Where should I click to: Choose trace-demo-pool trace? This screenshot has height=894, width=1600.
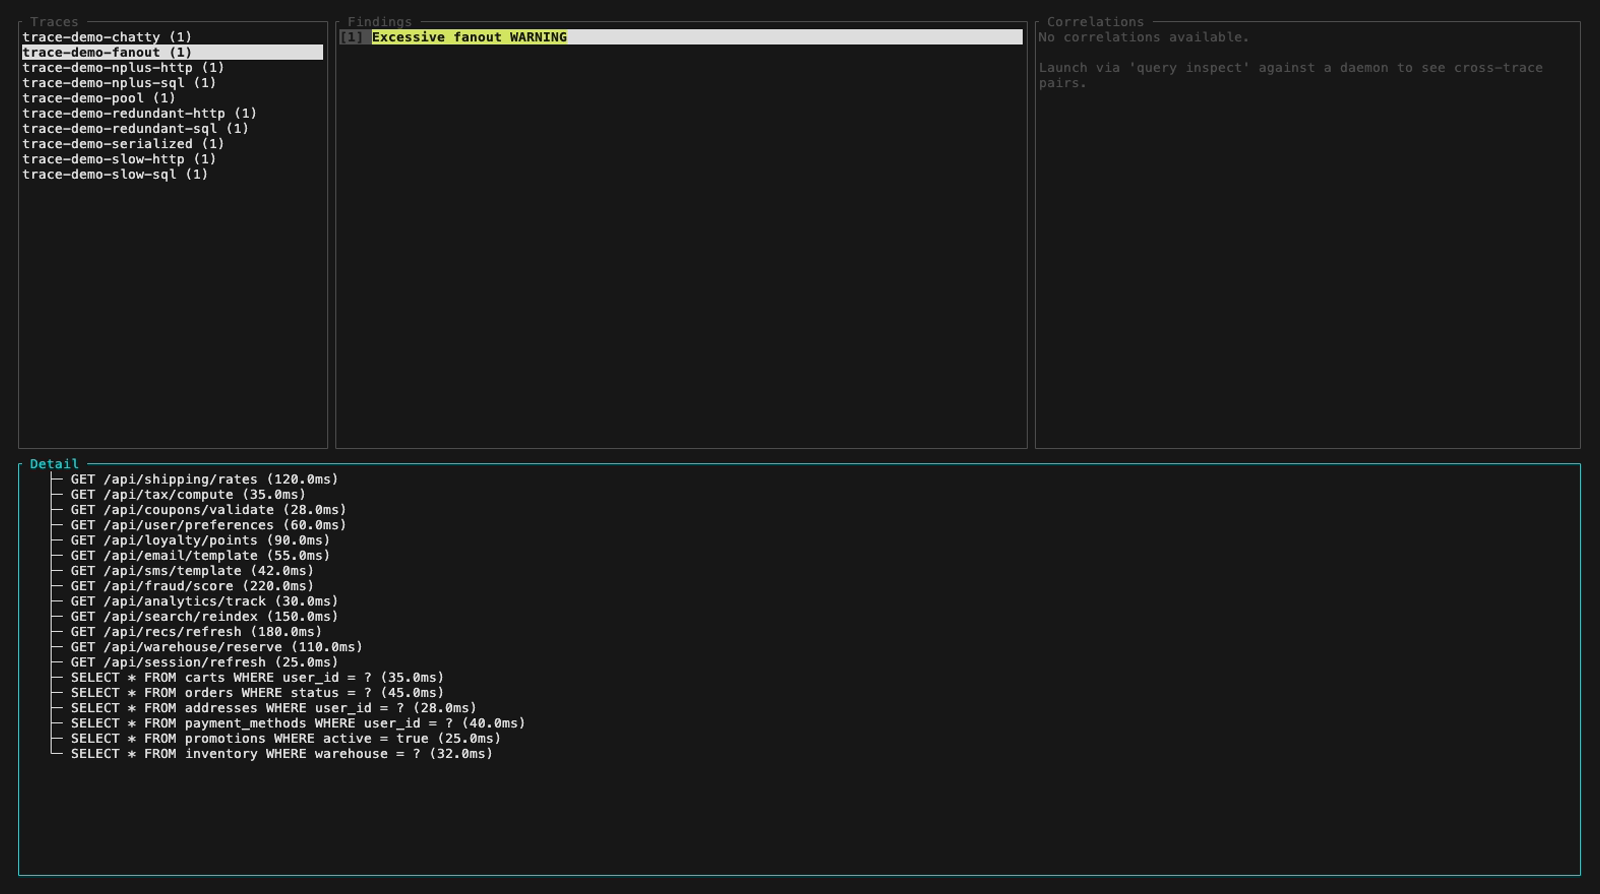[99, 98]
